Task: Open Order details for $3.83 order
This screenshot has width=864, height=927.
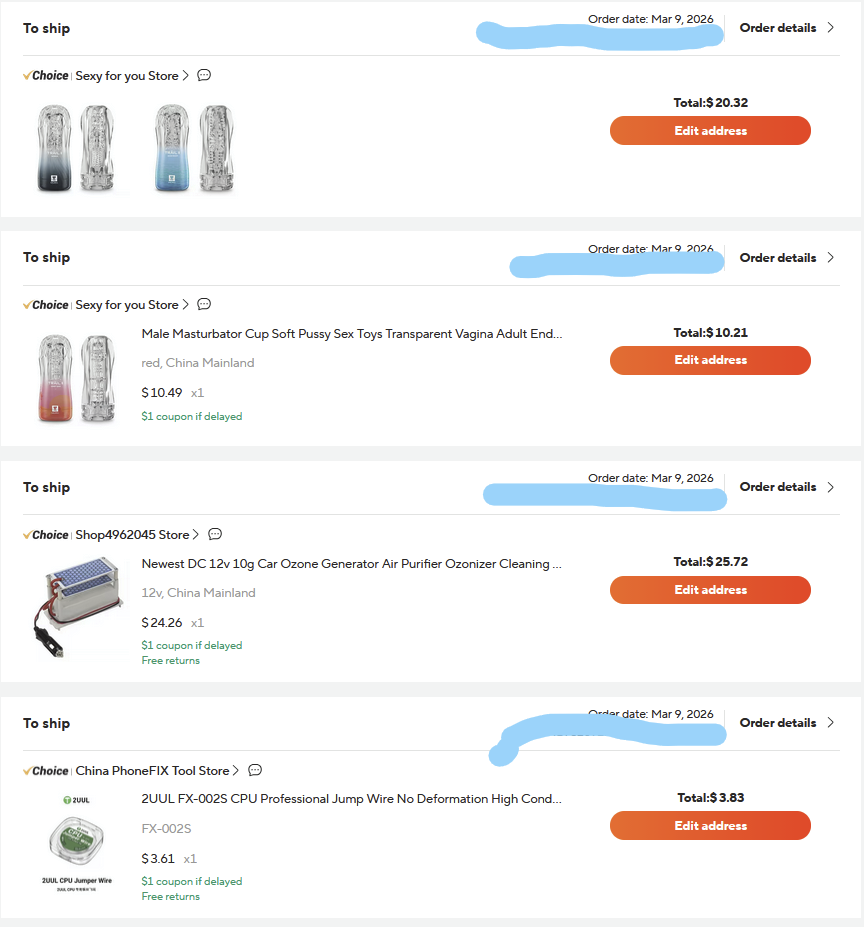Action: [x=778, y=723]
